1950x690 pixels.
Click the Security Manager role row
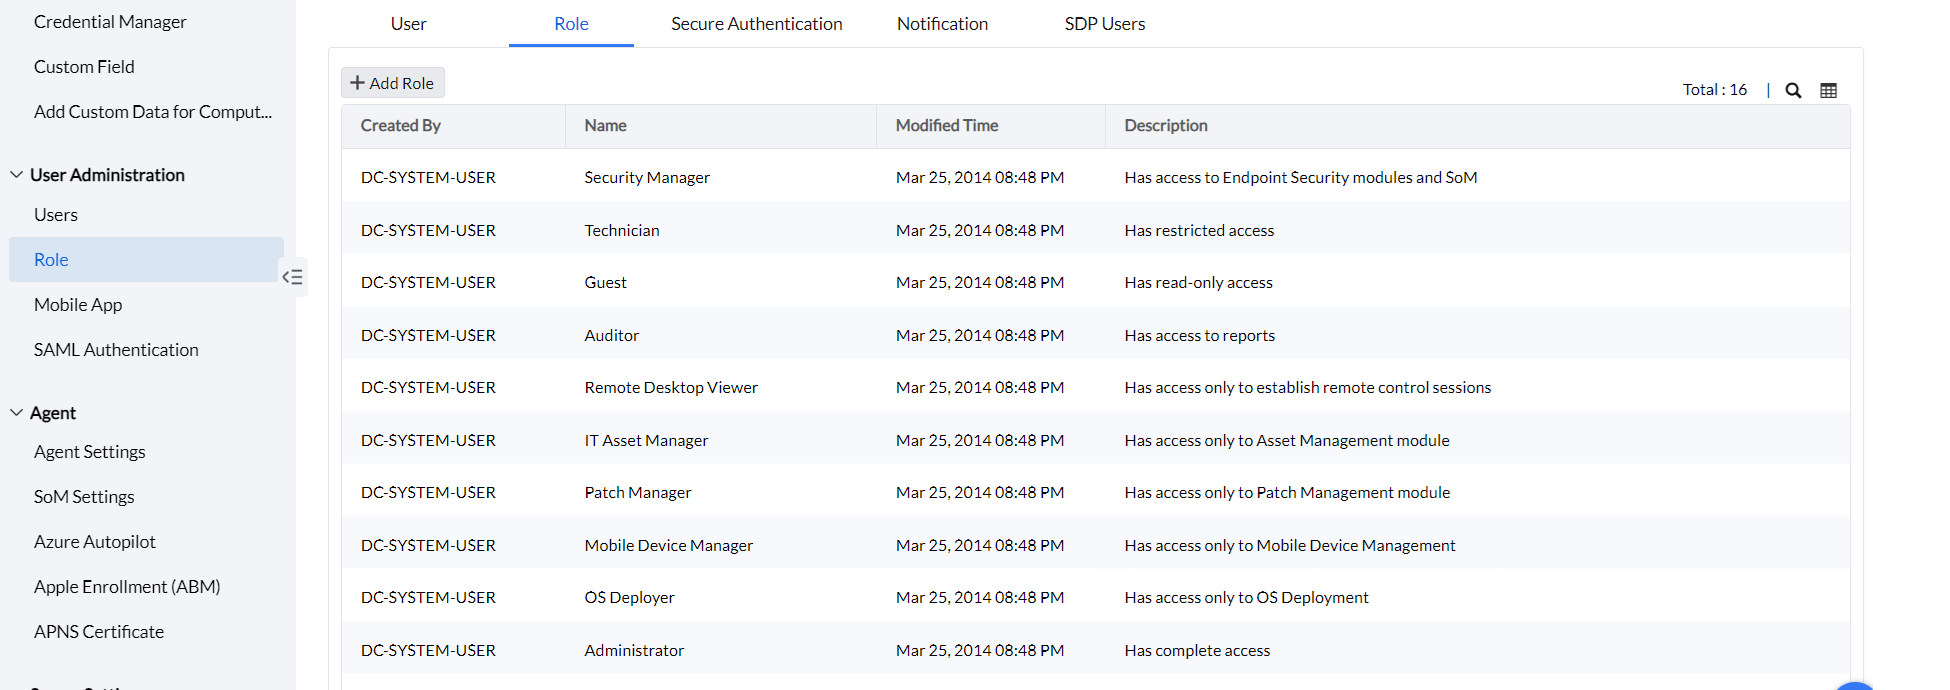tap(647, 178)
